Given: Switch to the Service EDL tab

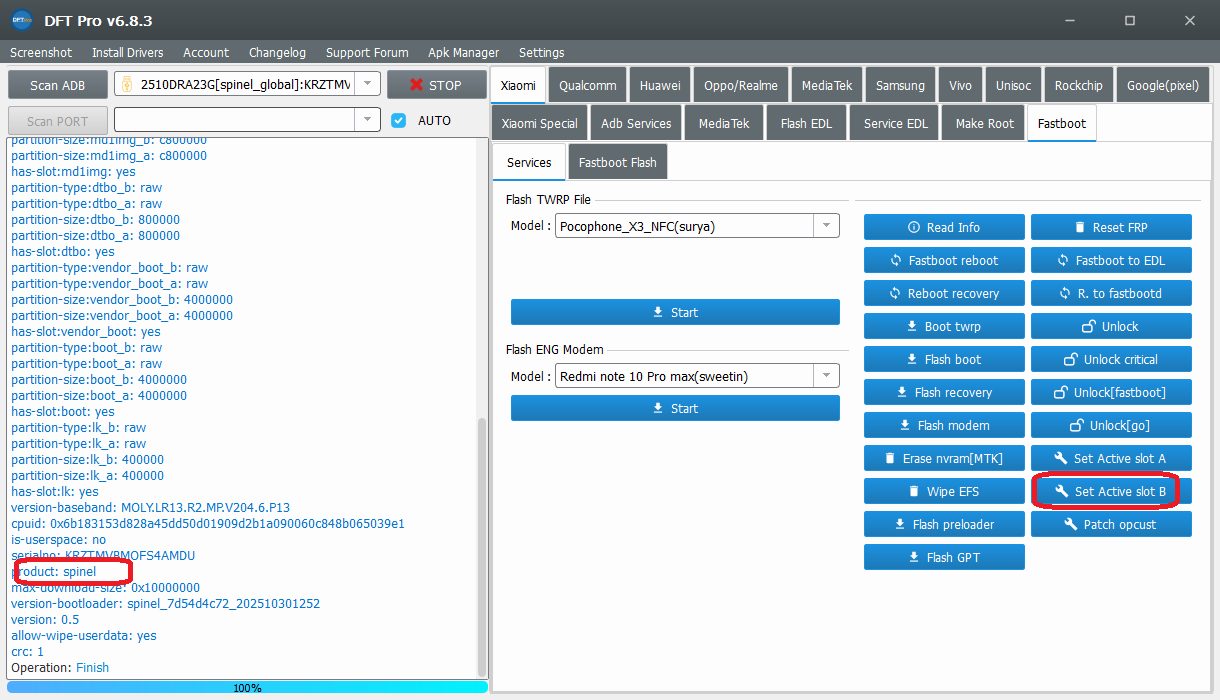Looking at the screenshot, I should 896,123.
